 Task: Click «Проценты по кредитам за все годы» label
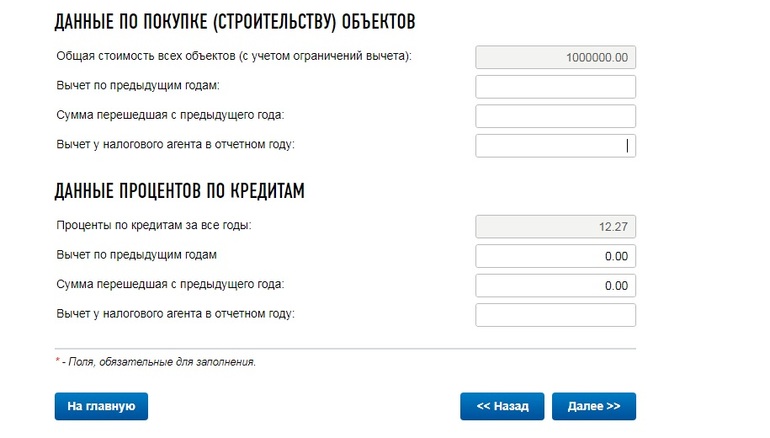tap(153, 225)
